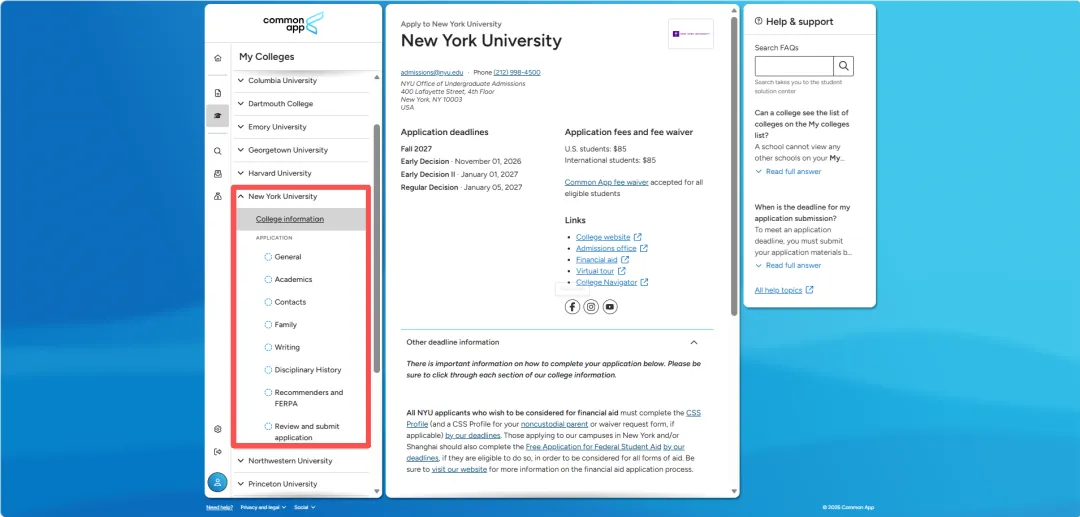This screenshot has width=1080, height=517.
Task: Click the FAQ search magnifier button
Action: click(x=844, y=66)
